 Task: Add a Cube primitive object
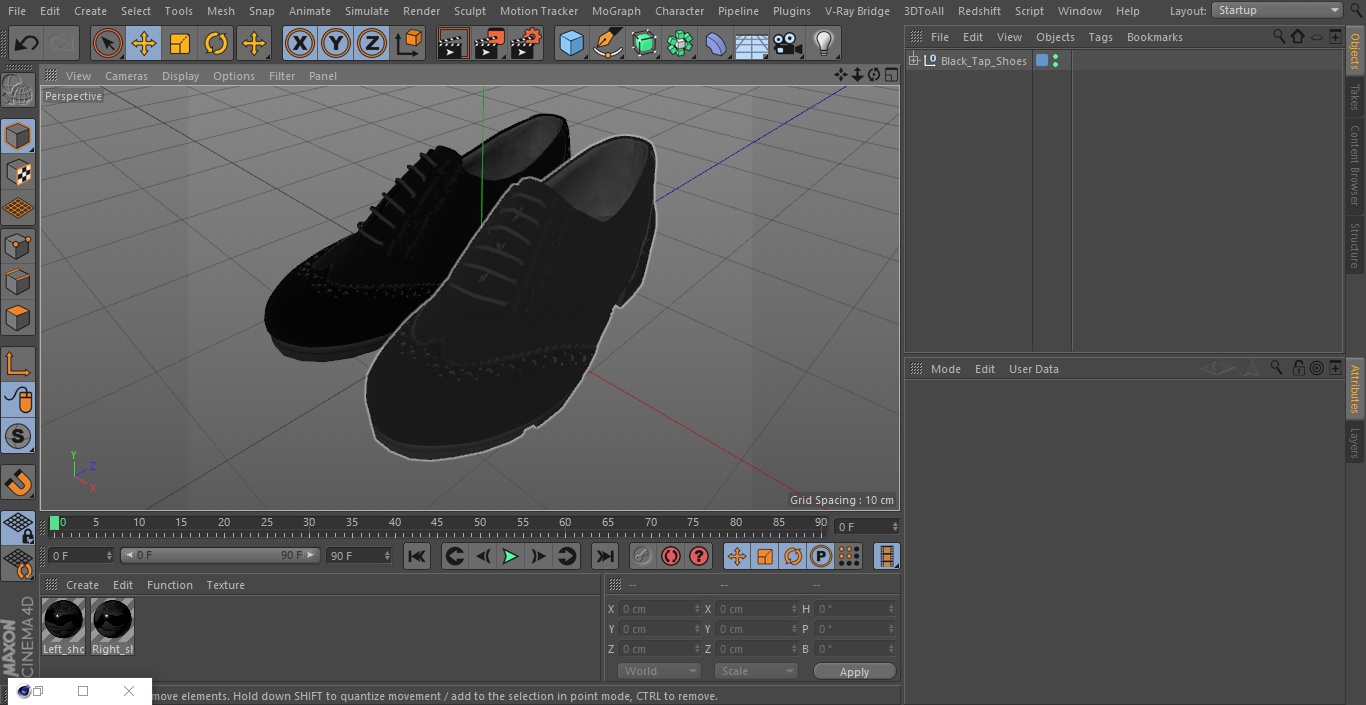tap(571, 44)
